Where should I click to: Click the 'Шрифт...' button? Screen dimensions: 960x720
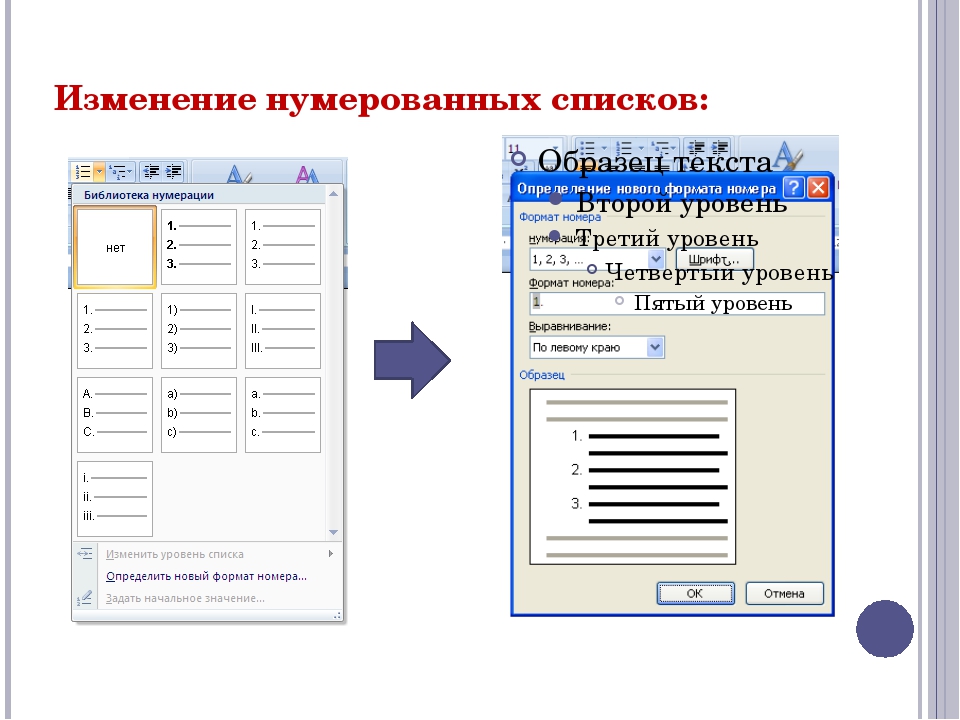click(714, 259)
